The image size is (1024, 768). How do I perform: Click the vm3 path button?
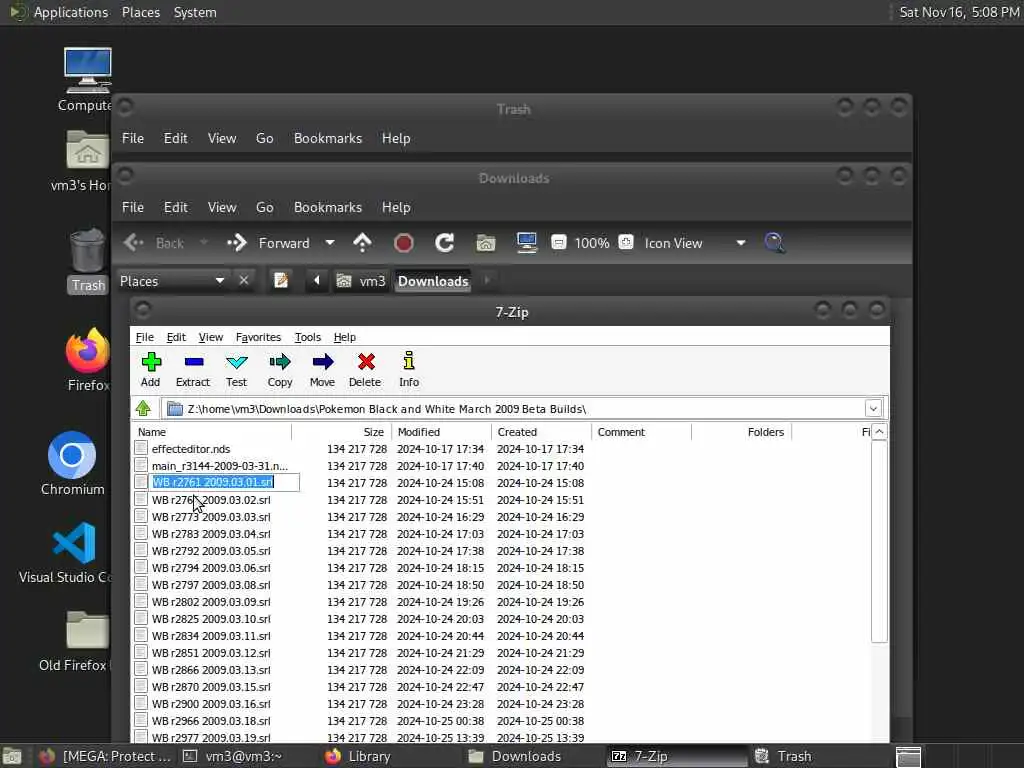click(x=363, y=281)
